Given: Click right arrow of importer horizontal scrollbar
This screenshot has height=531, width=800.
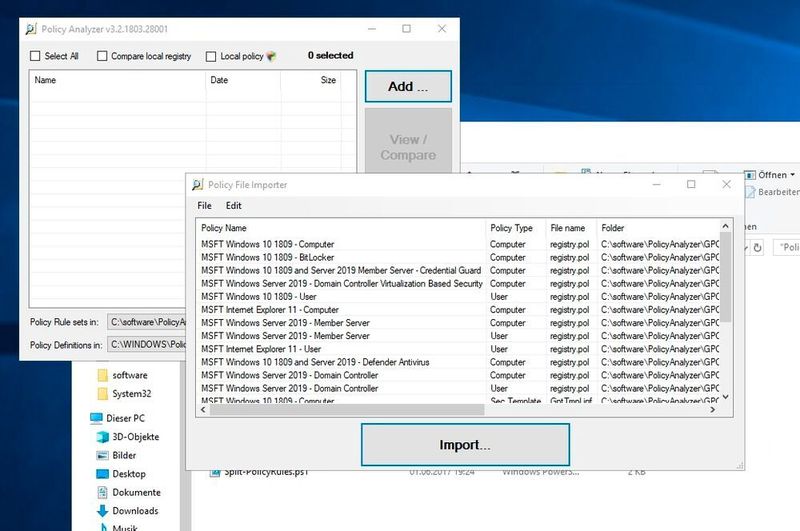Looking at the screenshot, I should coord(713,410).
